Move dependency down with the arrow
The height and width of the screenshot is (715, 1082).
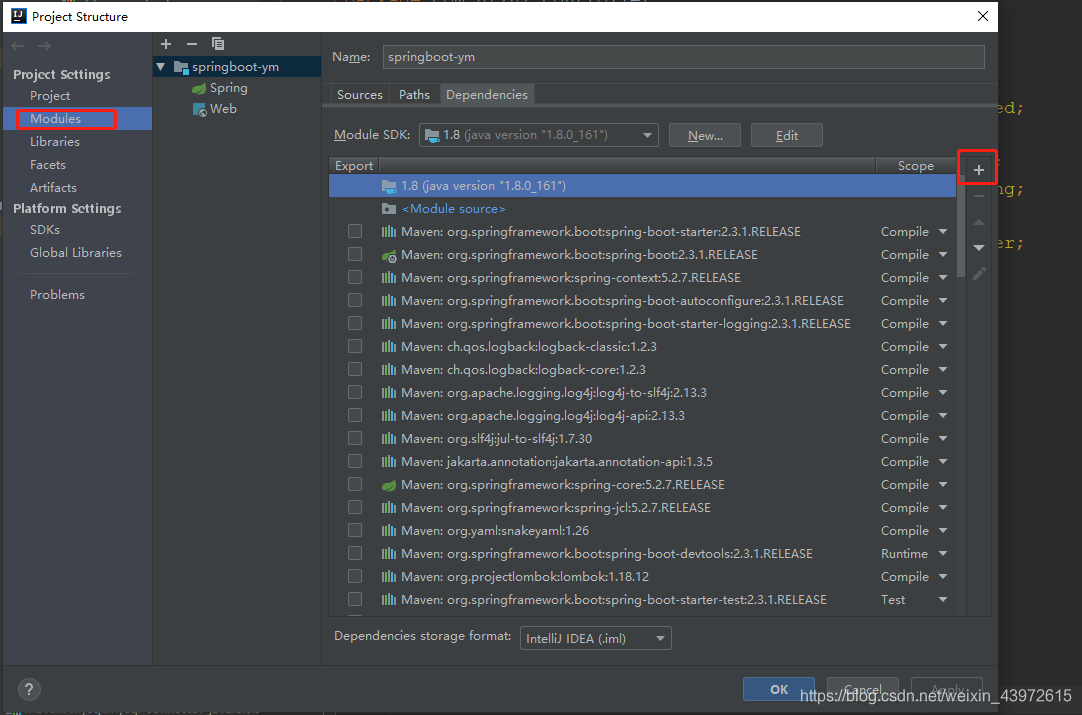[x=978, y=248]
